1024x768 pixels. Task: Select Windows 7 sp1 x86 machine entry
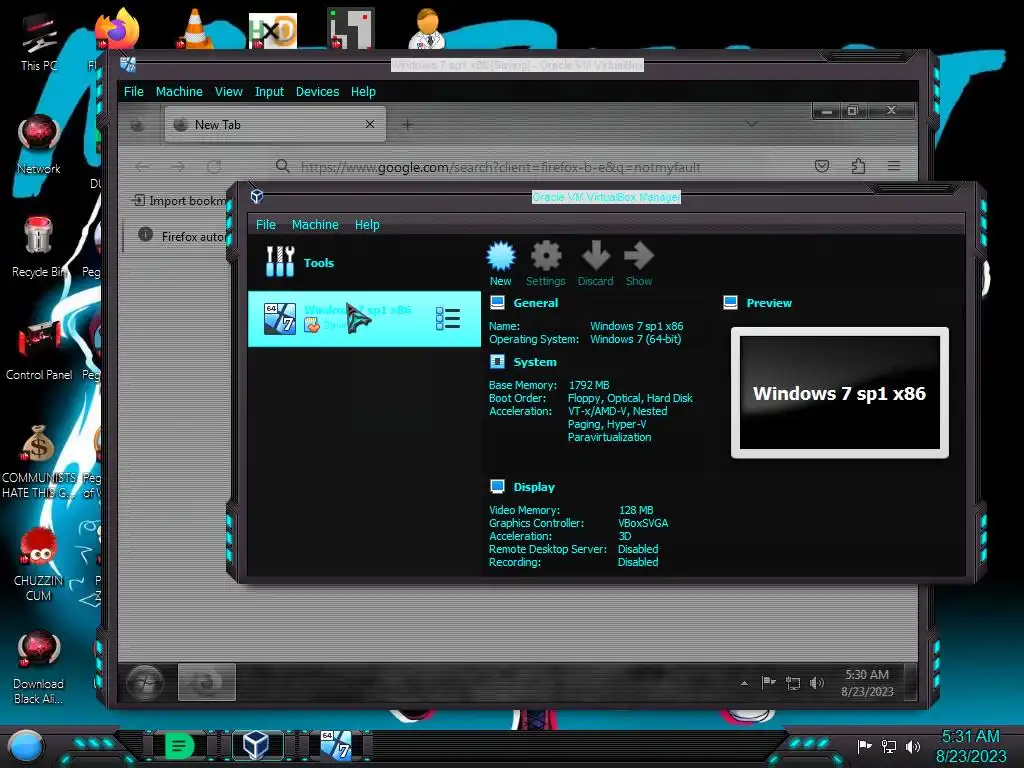[x=364, y=319]
